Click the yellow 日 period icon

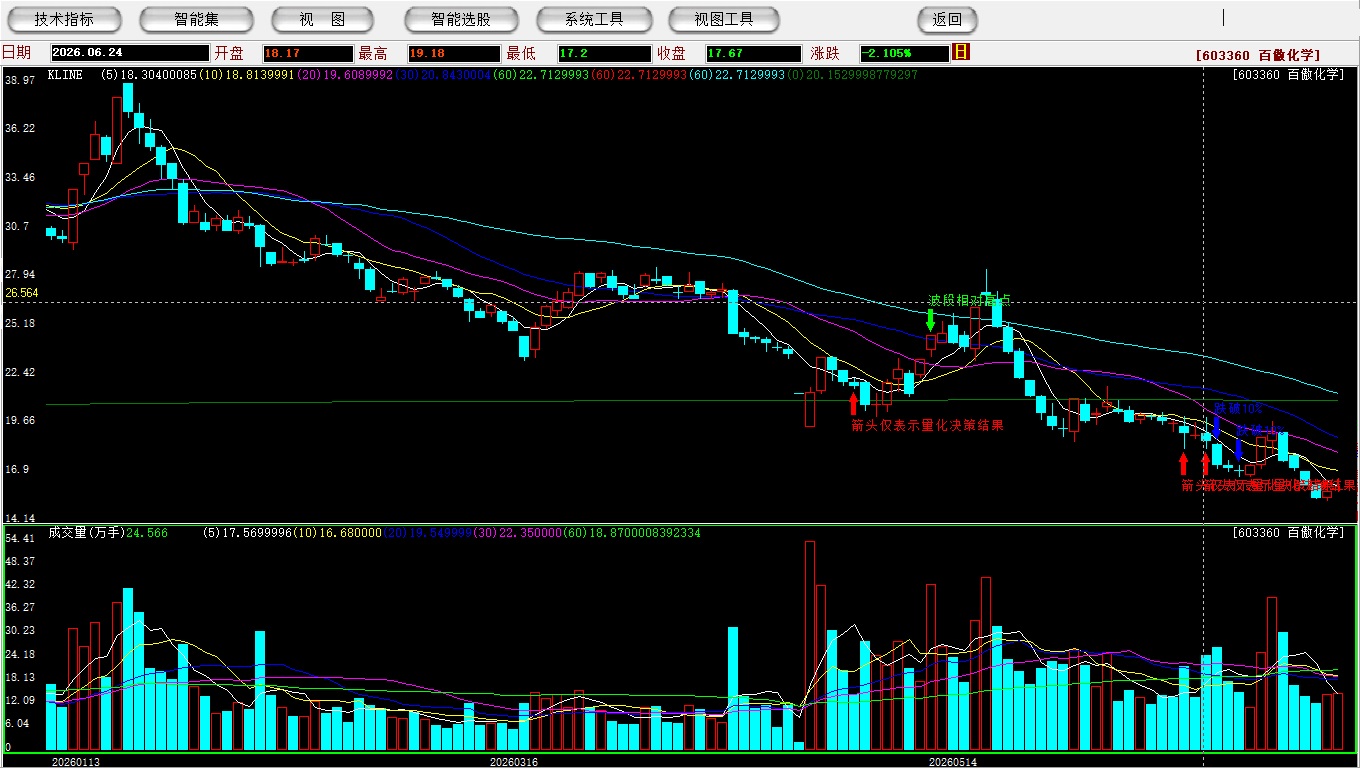(961, 52)
